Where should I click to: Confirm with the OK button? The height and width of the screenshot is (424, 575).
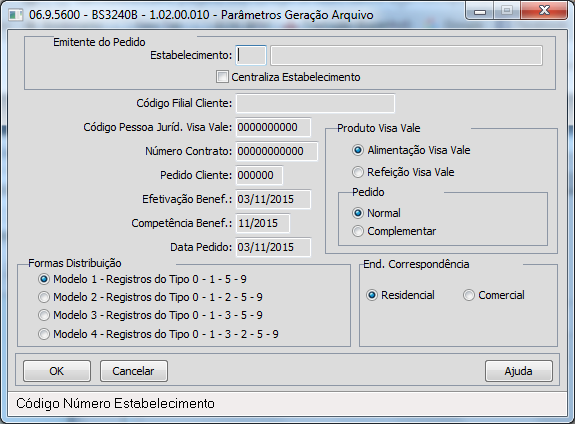[57, 371]
